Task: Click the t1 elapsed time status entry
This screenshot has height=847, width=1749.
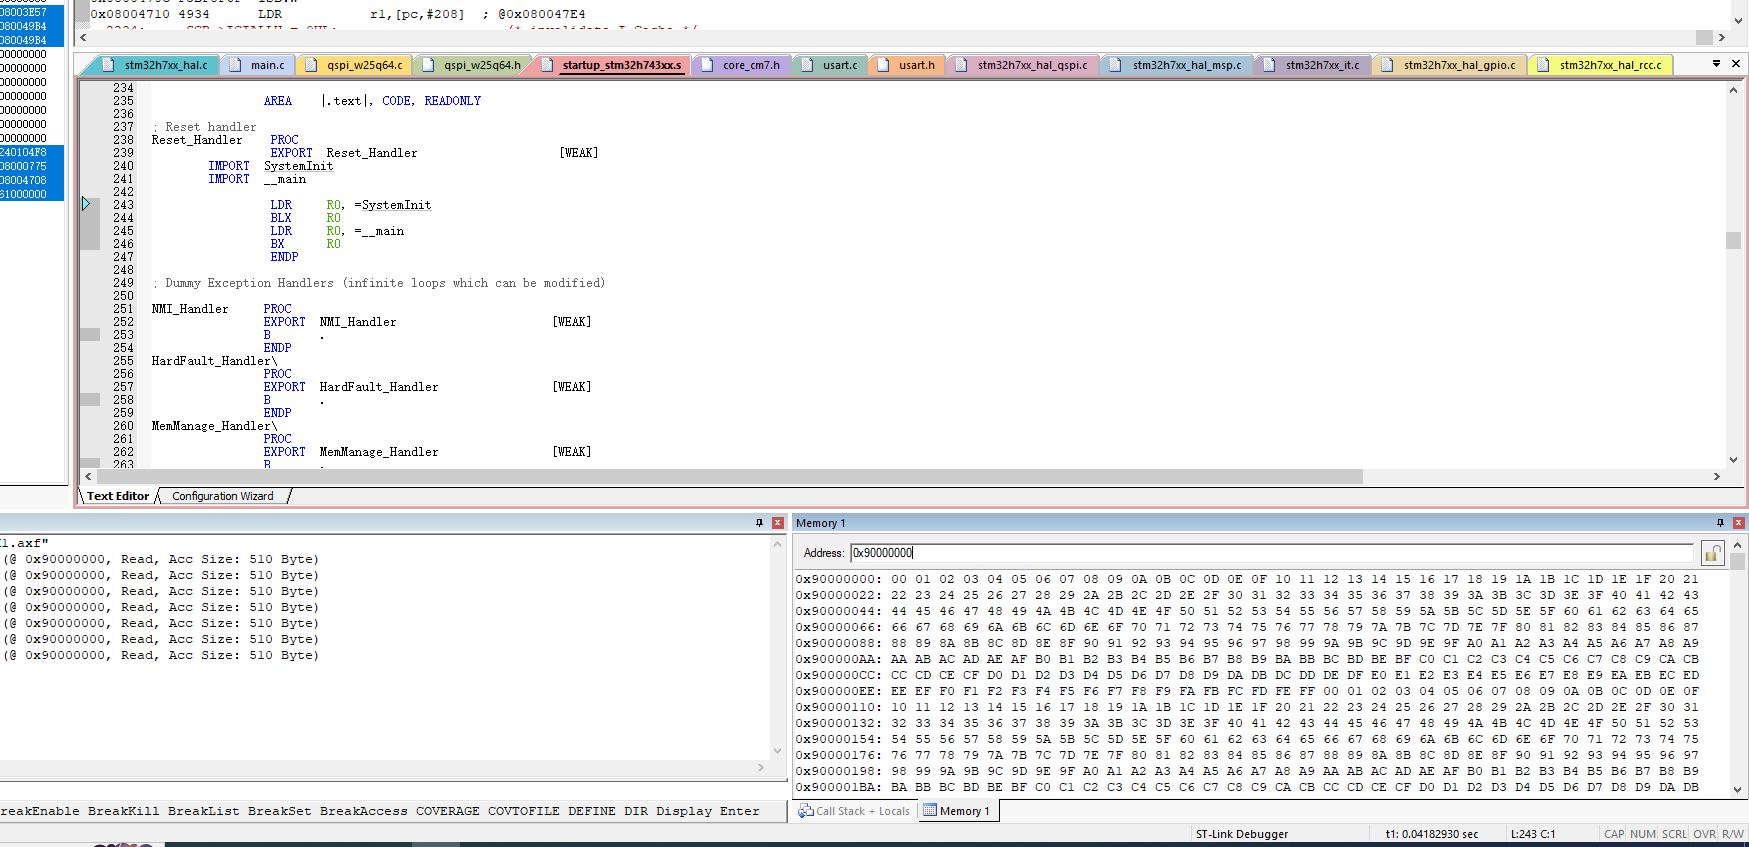Action: coord(1431,834)
